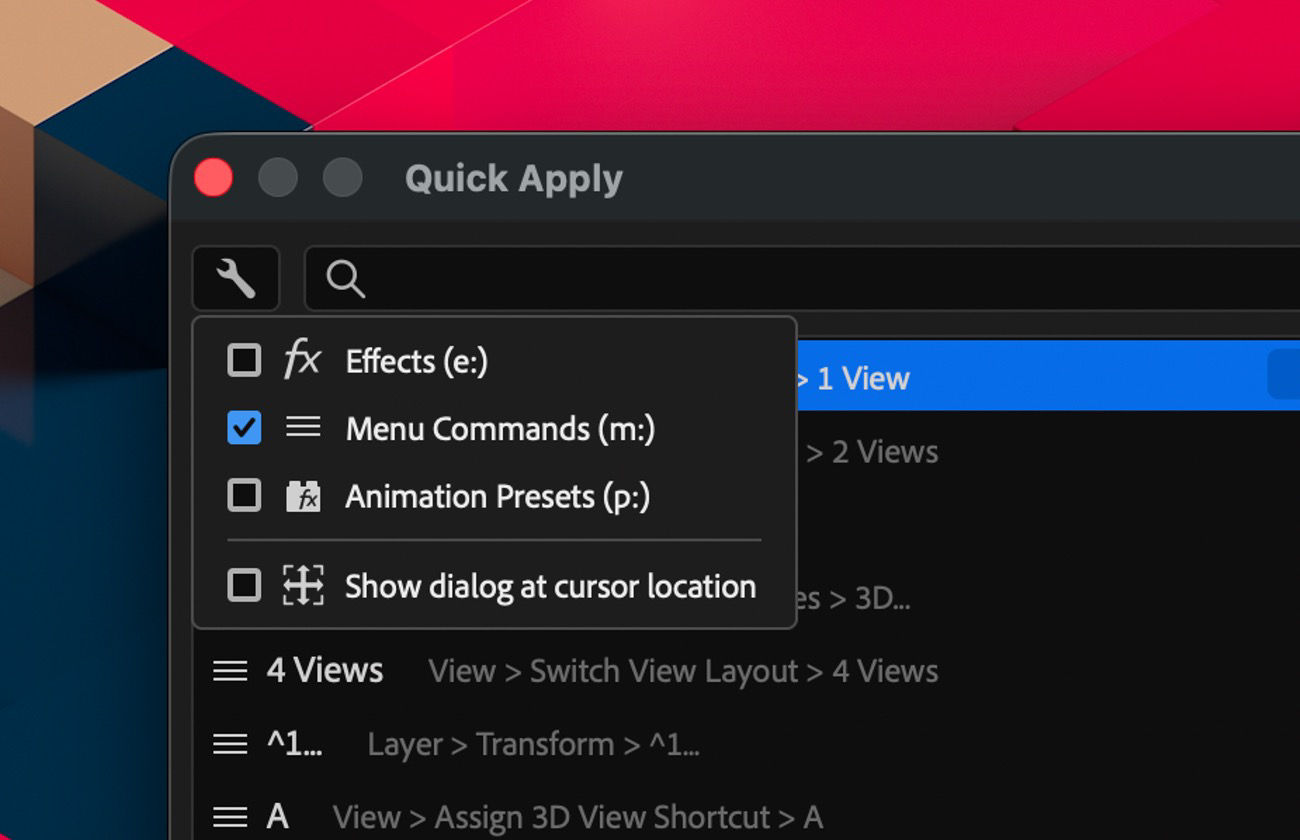Choose the "4 Views" command name
Viewport: 1300px width, 840px height.
(x=325, y=670)
